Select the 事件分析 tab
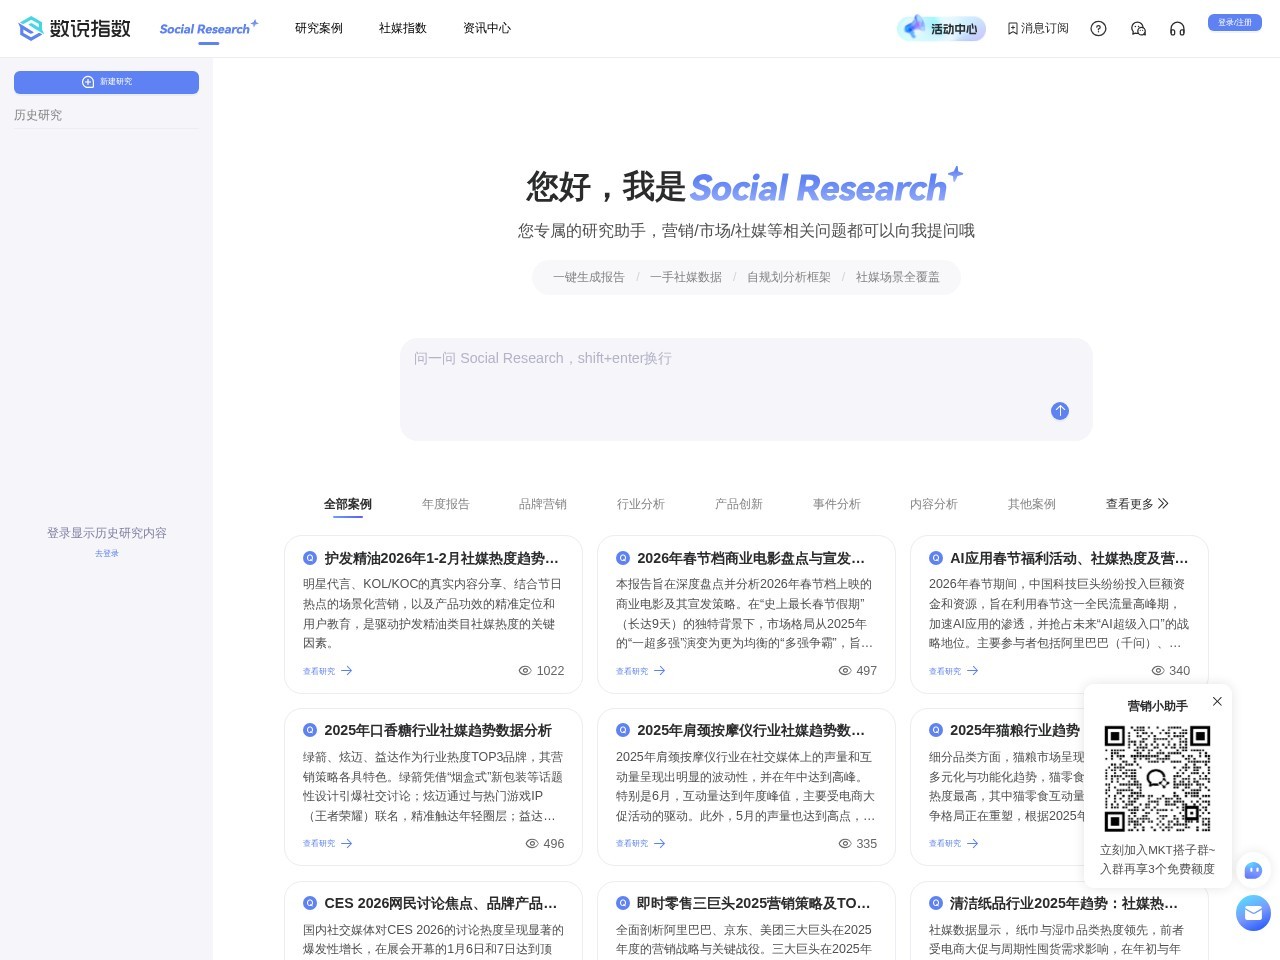 click(x=837, y=504)
